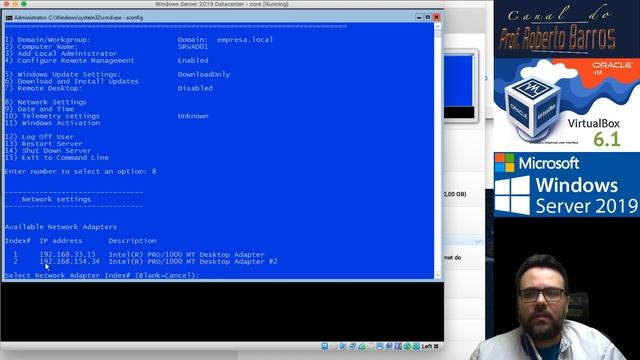Click the 'SRVAD01' computer name value
Screen dimensions: 640x360
coord(193,47)
